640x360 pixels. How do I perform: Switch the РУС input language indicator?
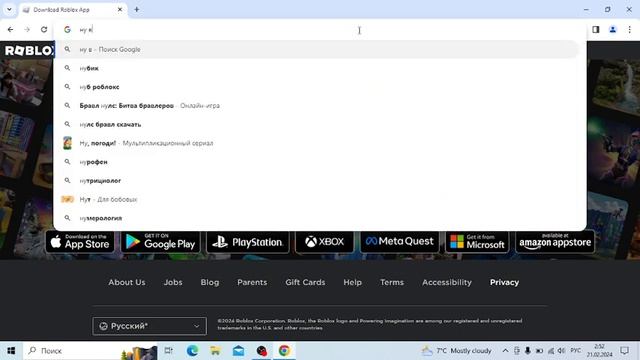point(576,351)
